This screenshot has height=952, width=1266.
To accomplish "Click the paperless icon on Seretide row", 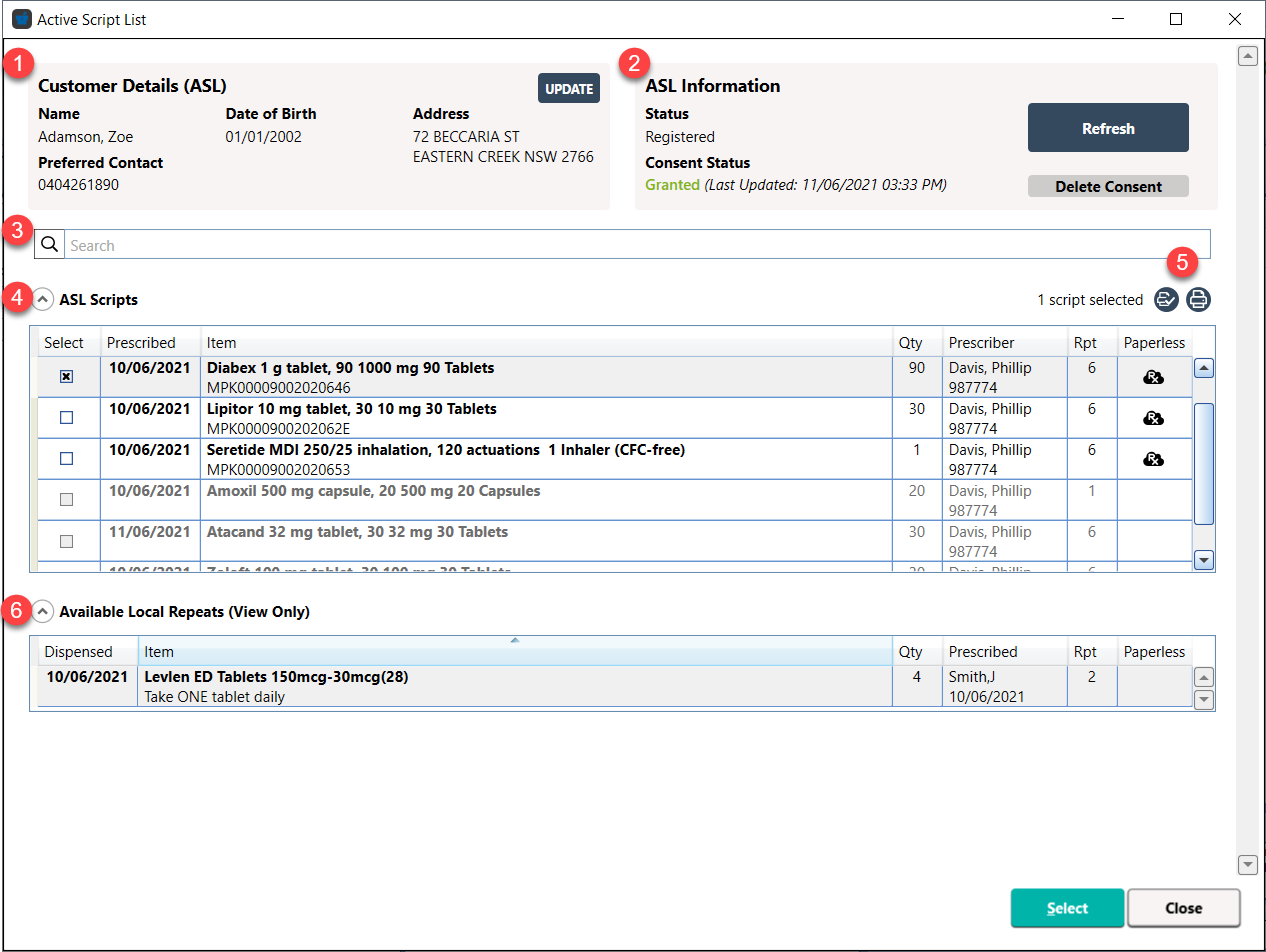I will click(1153, 459).
